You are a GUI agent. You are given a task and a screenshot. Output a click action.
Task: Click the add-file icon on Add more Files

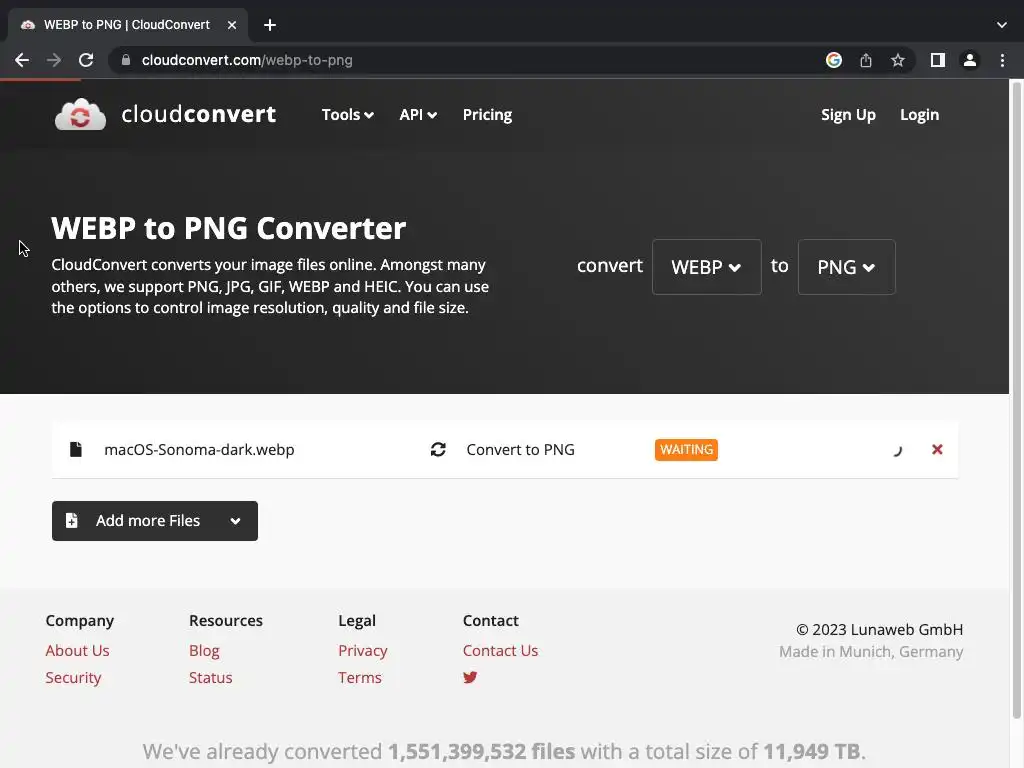coord(71,520)
